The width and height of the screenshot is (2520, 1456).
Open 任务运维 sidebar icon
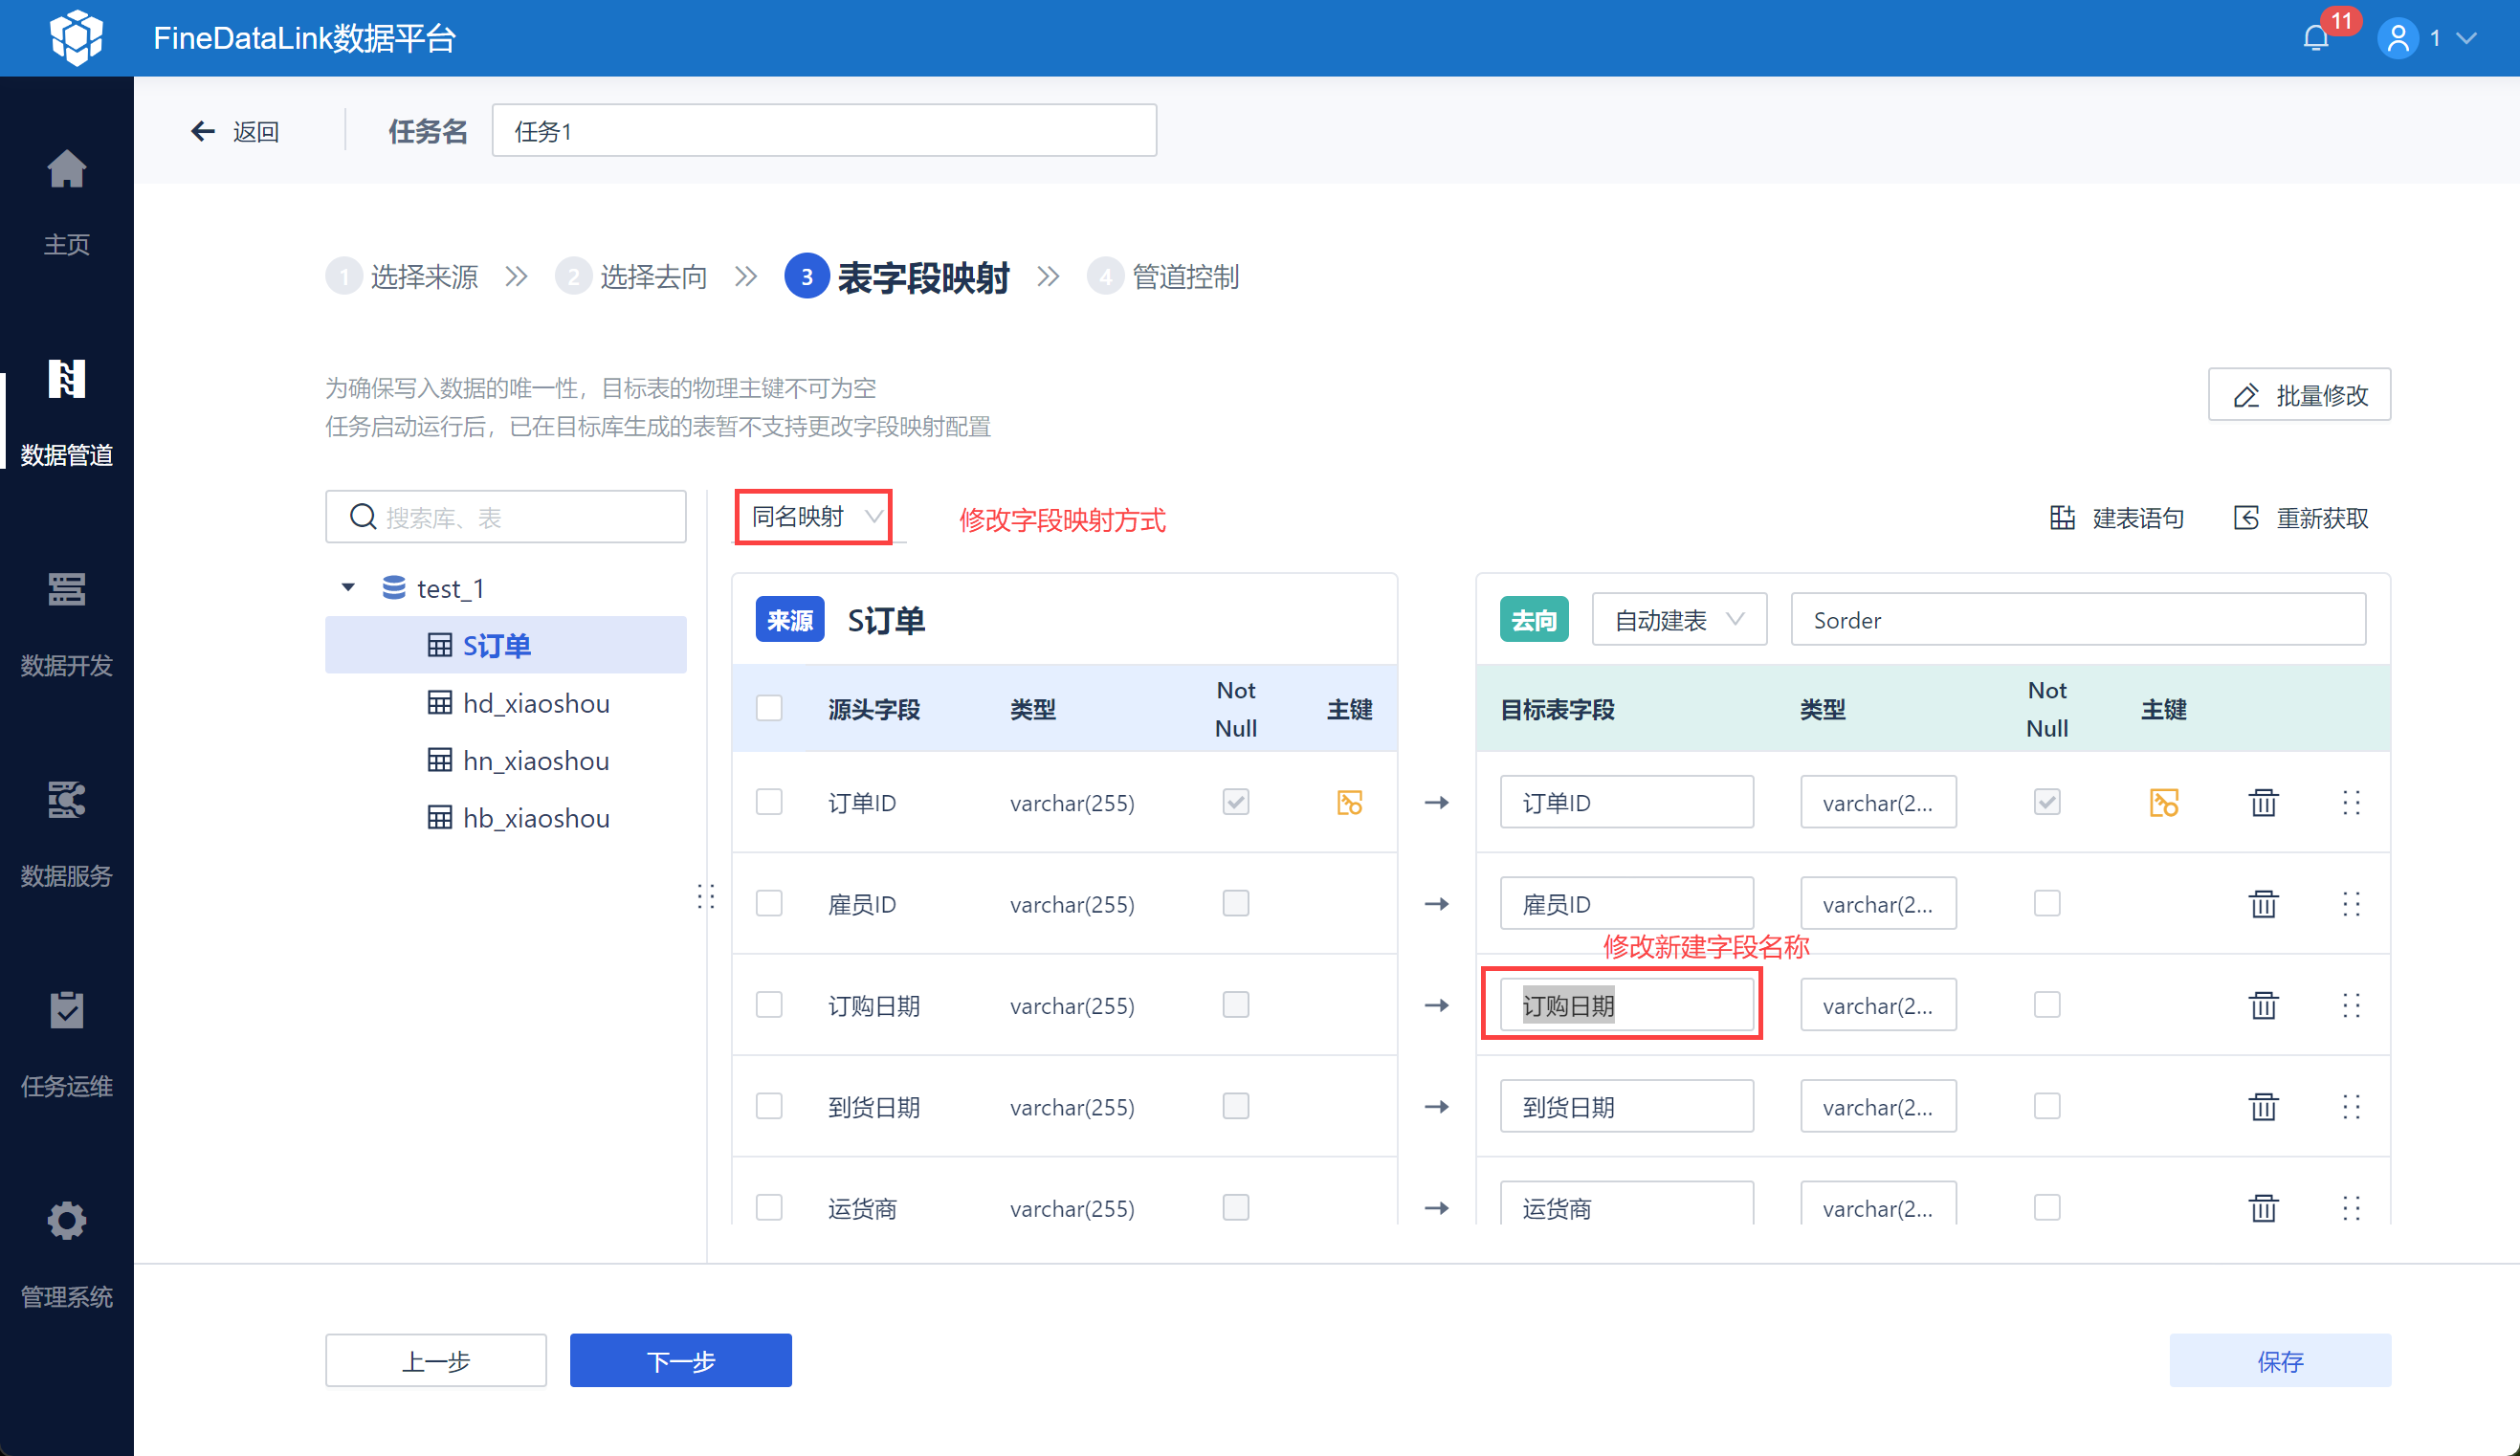66,1011
